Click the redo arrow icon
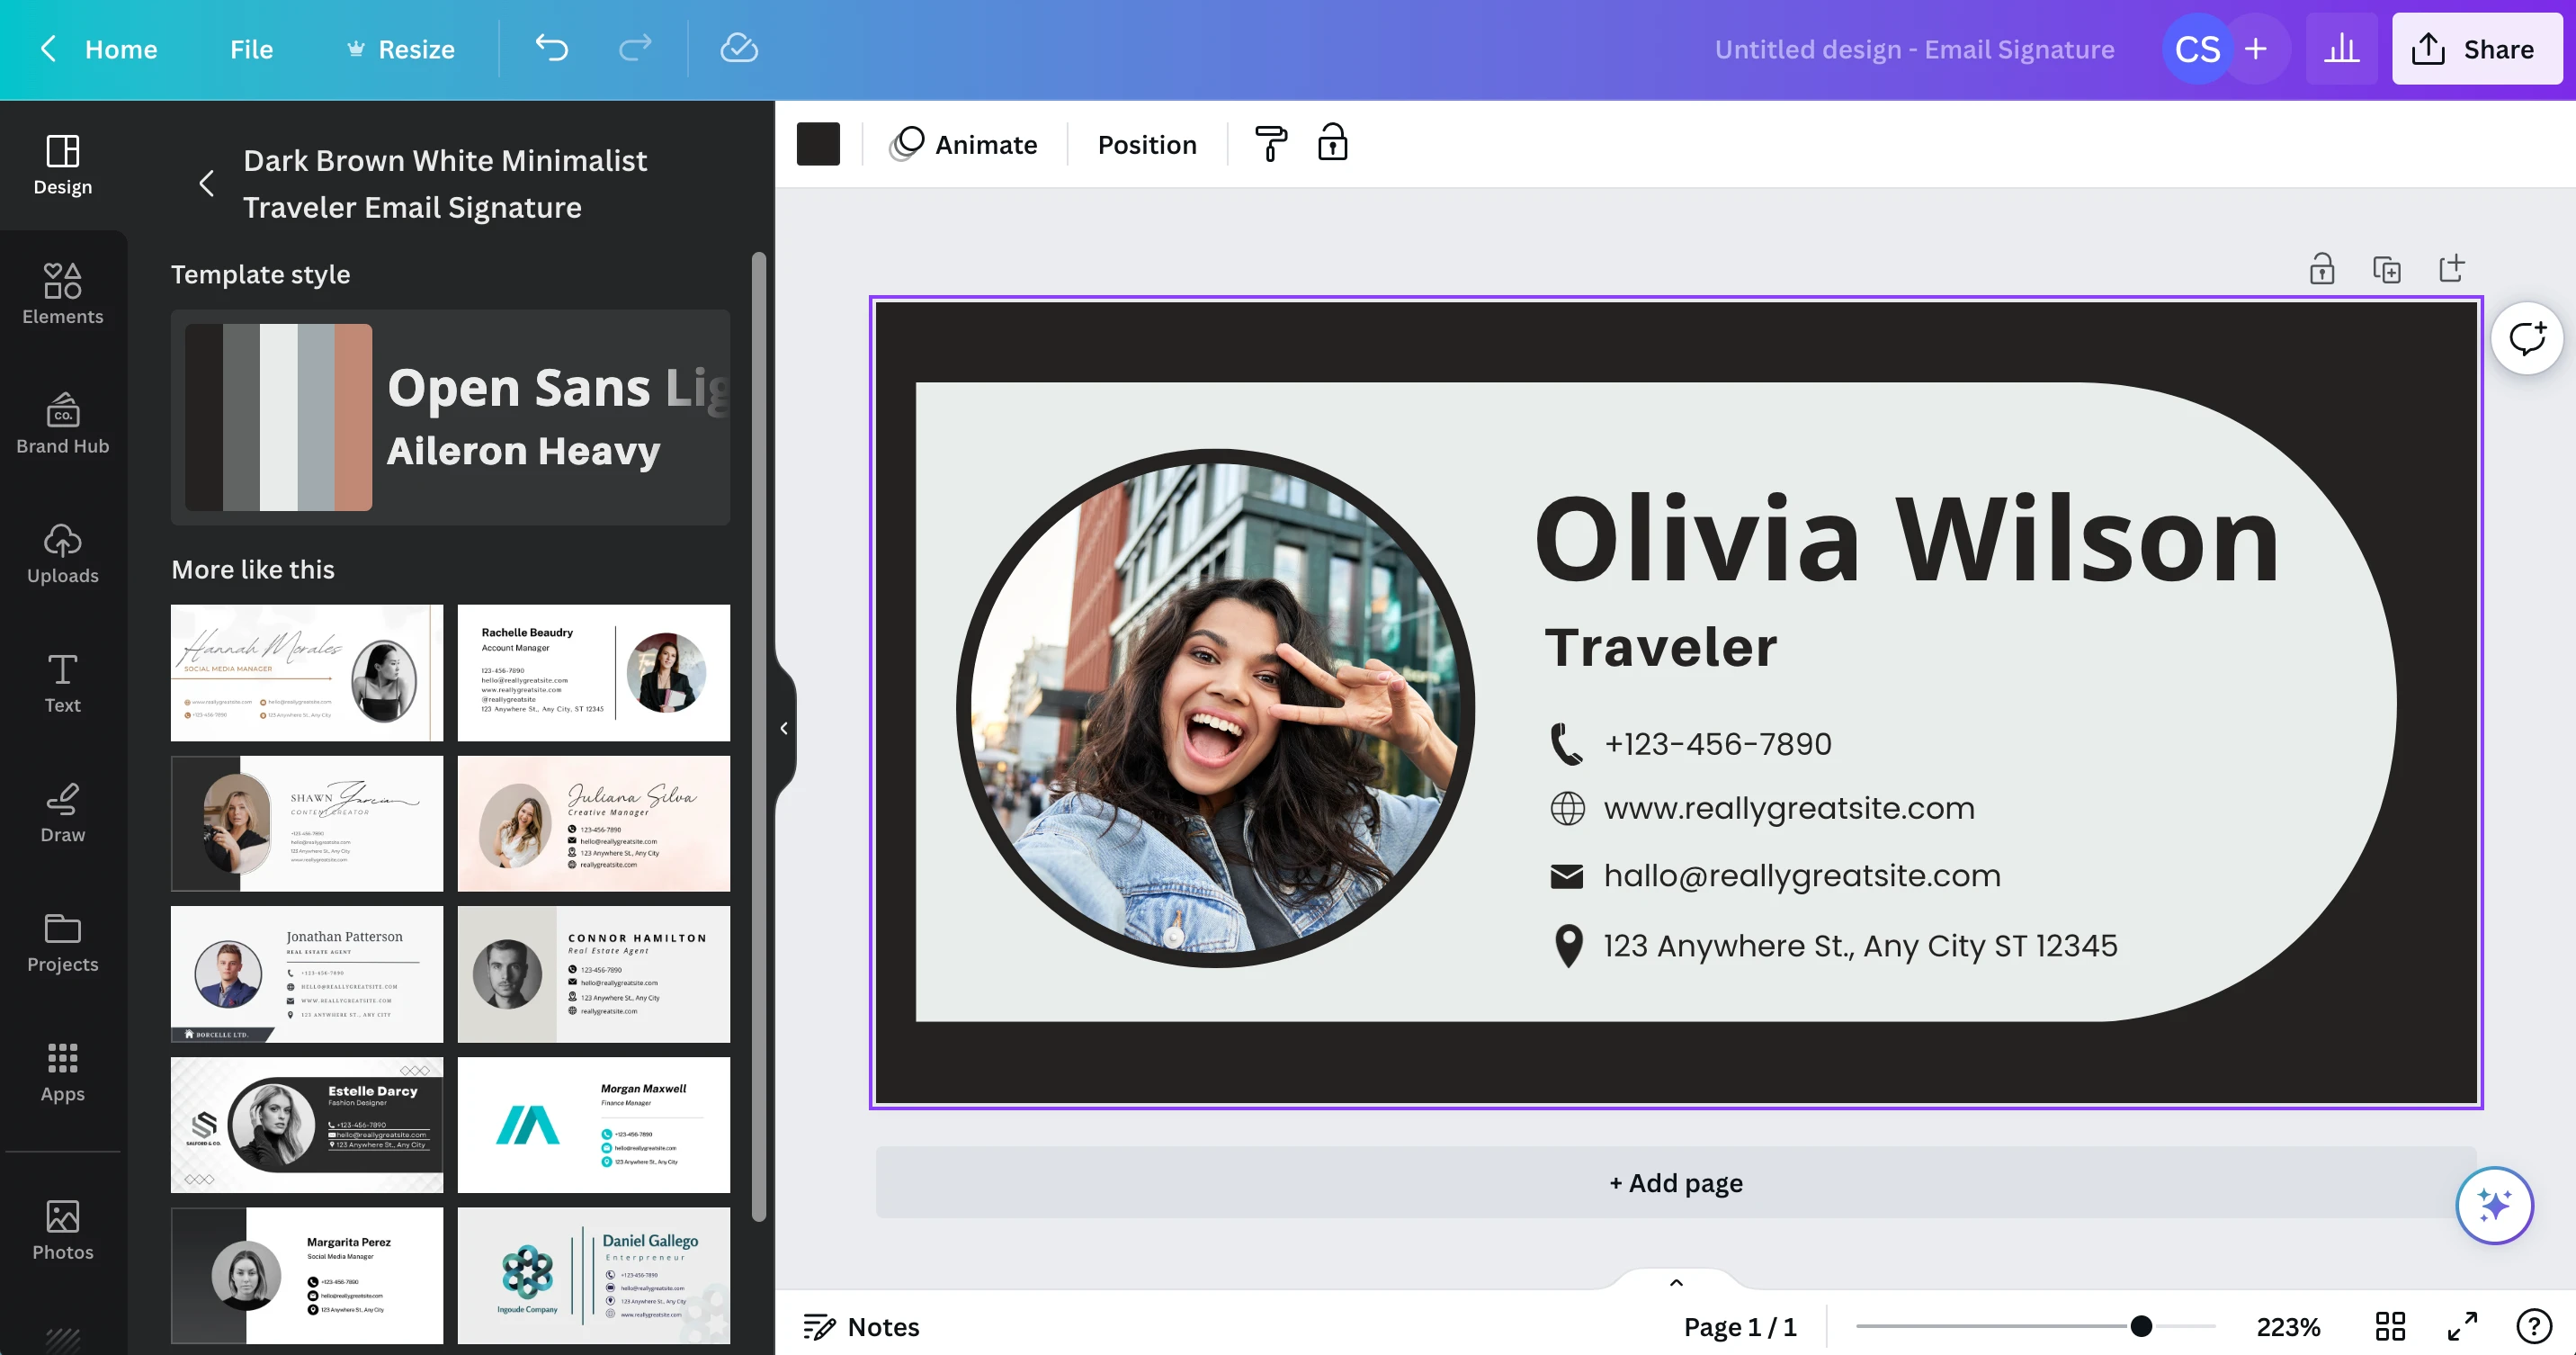This screenshot has height=1355, width=2576. 632,48
